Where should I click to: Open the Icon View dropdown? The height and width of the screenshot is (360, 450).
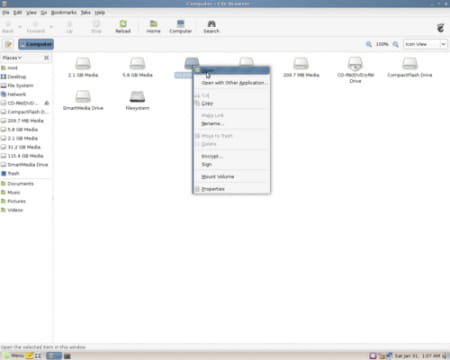tap(425, 44)
